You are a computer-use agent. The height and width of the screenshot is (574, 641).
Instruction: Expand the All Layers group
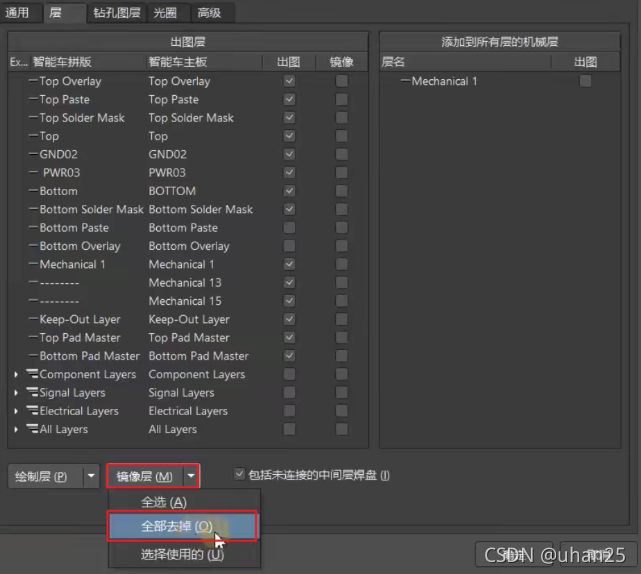pos(16,429)
